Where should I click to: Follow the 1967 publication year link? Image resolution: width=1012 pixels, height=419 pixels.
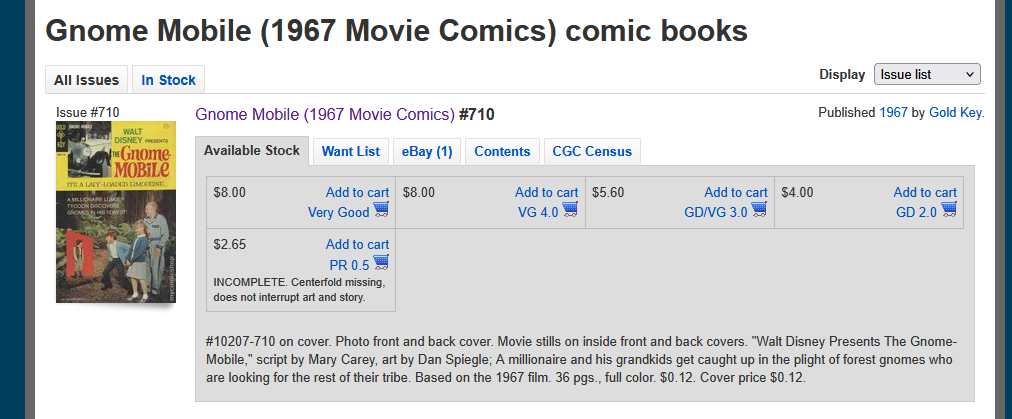pos(893,112)
